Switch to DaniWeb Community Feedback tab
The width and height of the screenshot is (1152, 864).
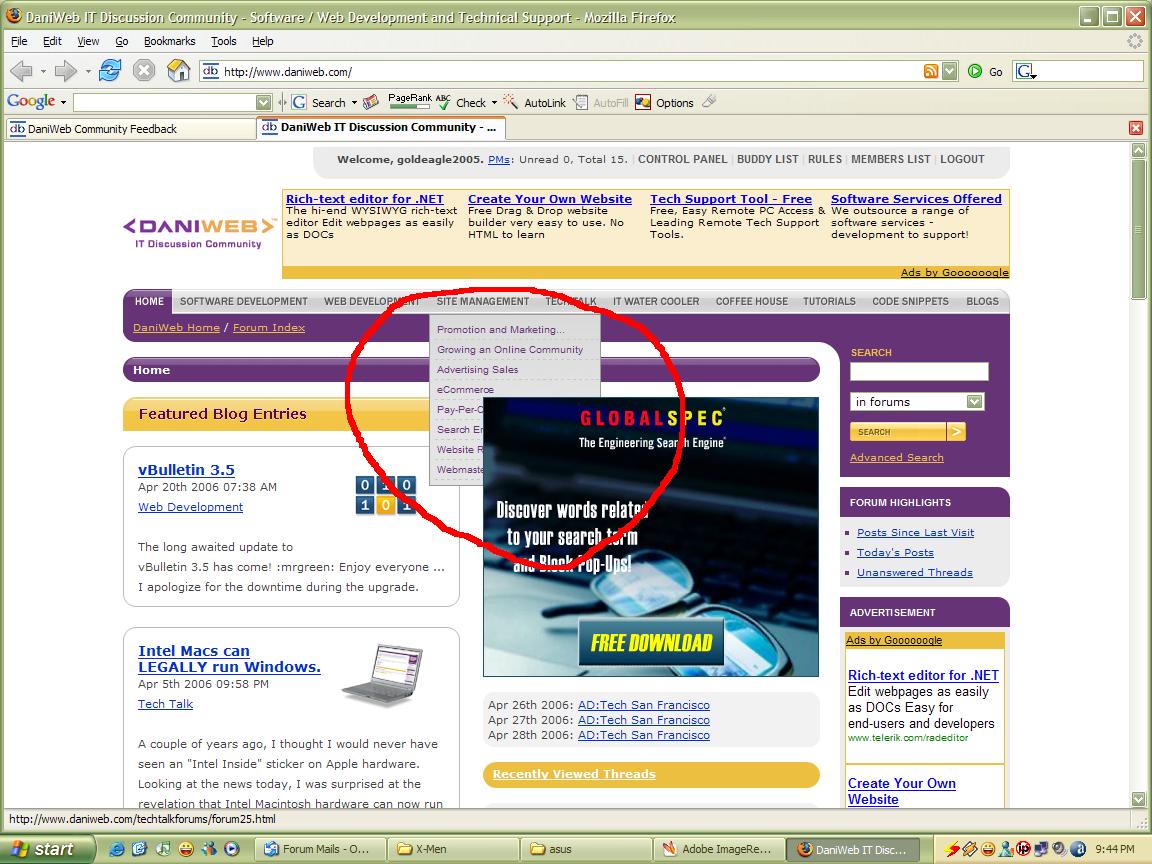coord(130,129)
